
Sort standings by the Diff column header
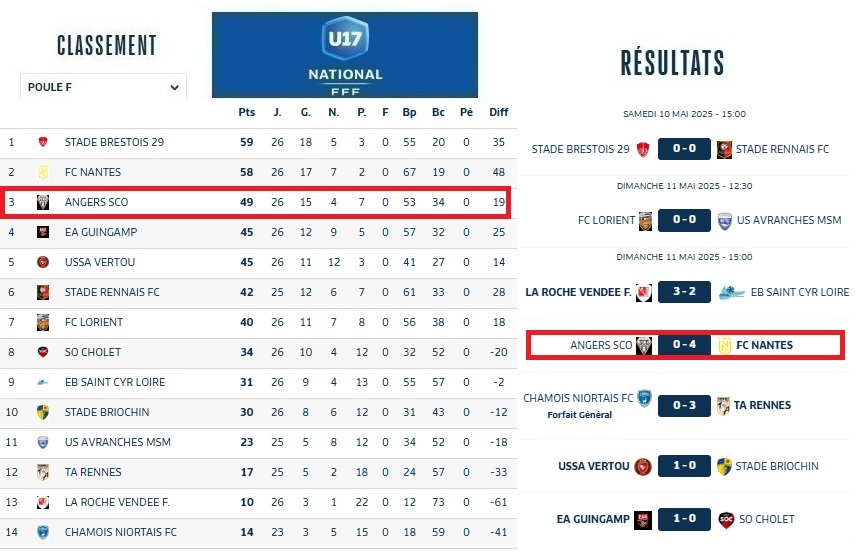point(498,112)
